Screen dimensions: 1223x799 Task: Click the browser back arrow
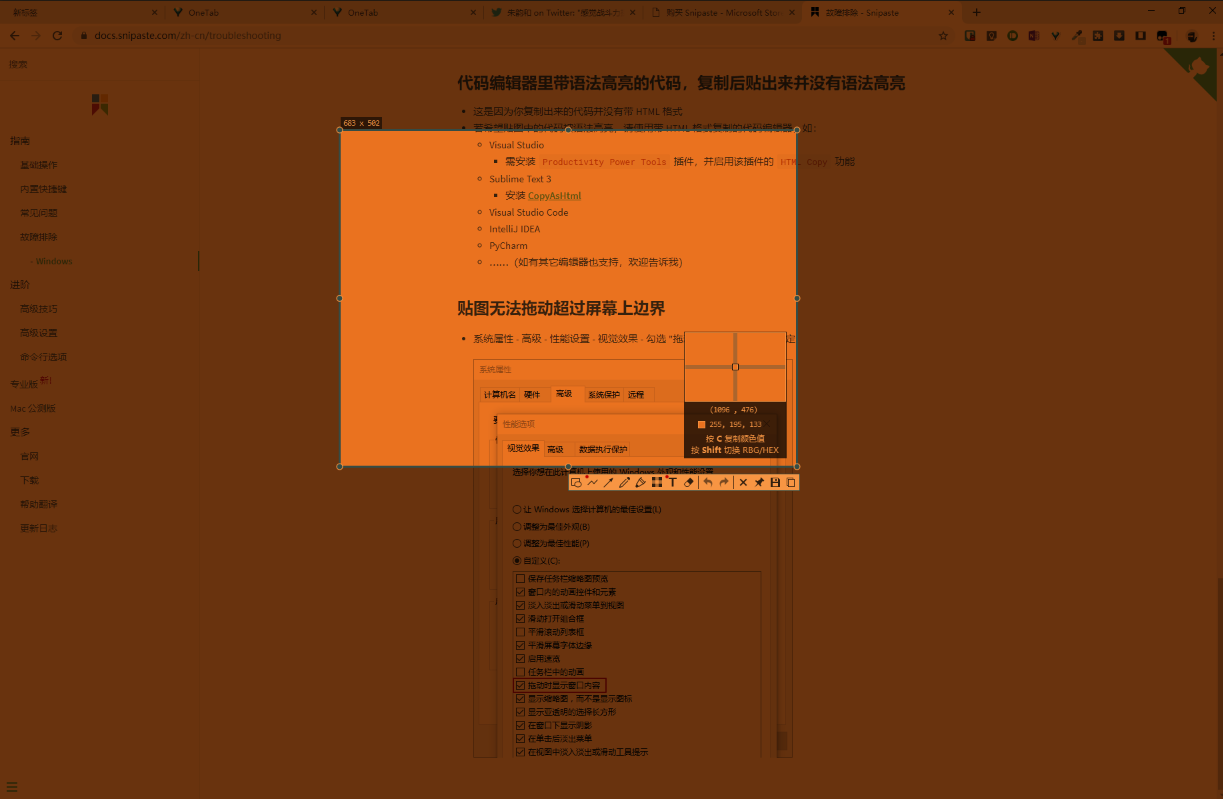tap(14, 35)
